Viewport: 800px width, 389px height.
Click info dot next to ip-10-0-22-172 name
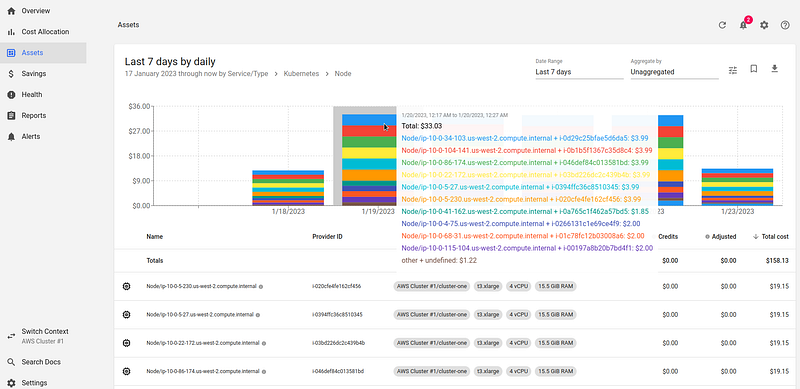tap(264, 343)
